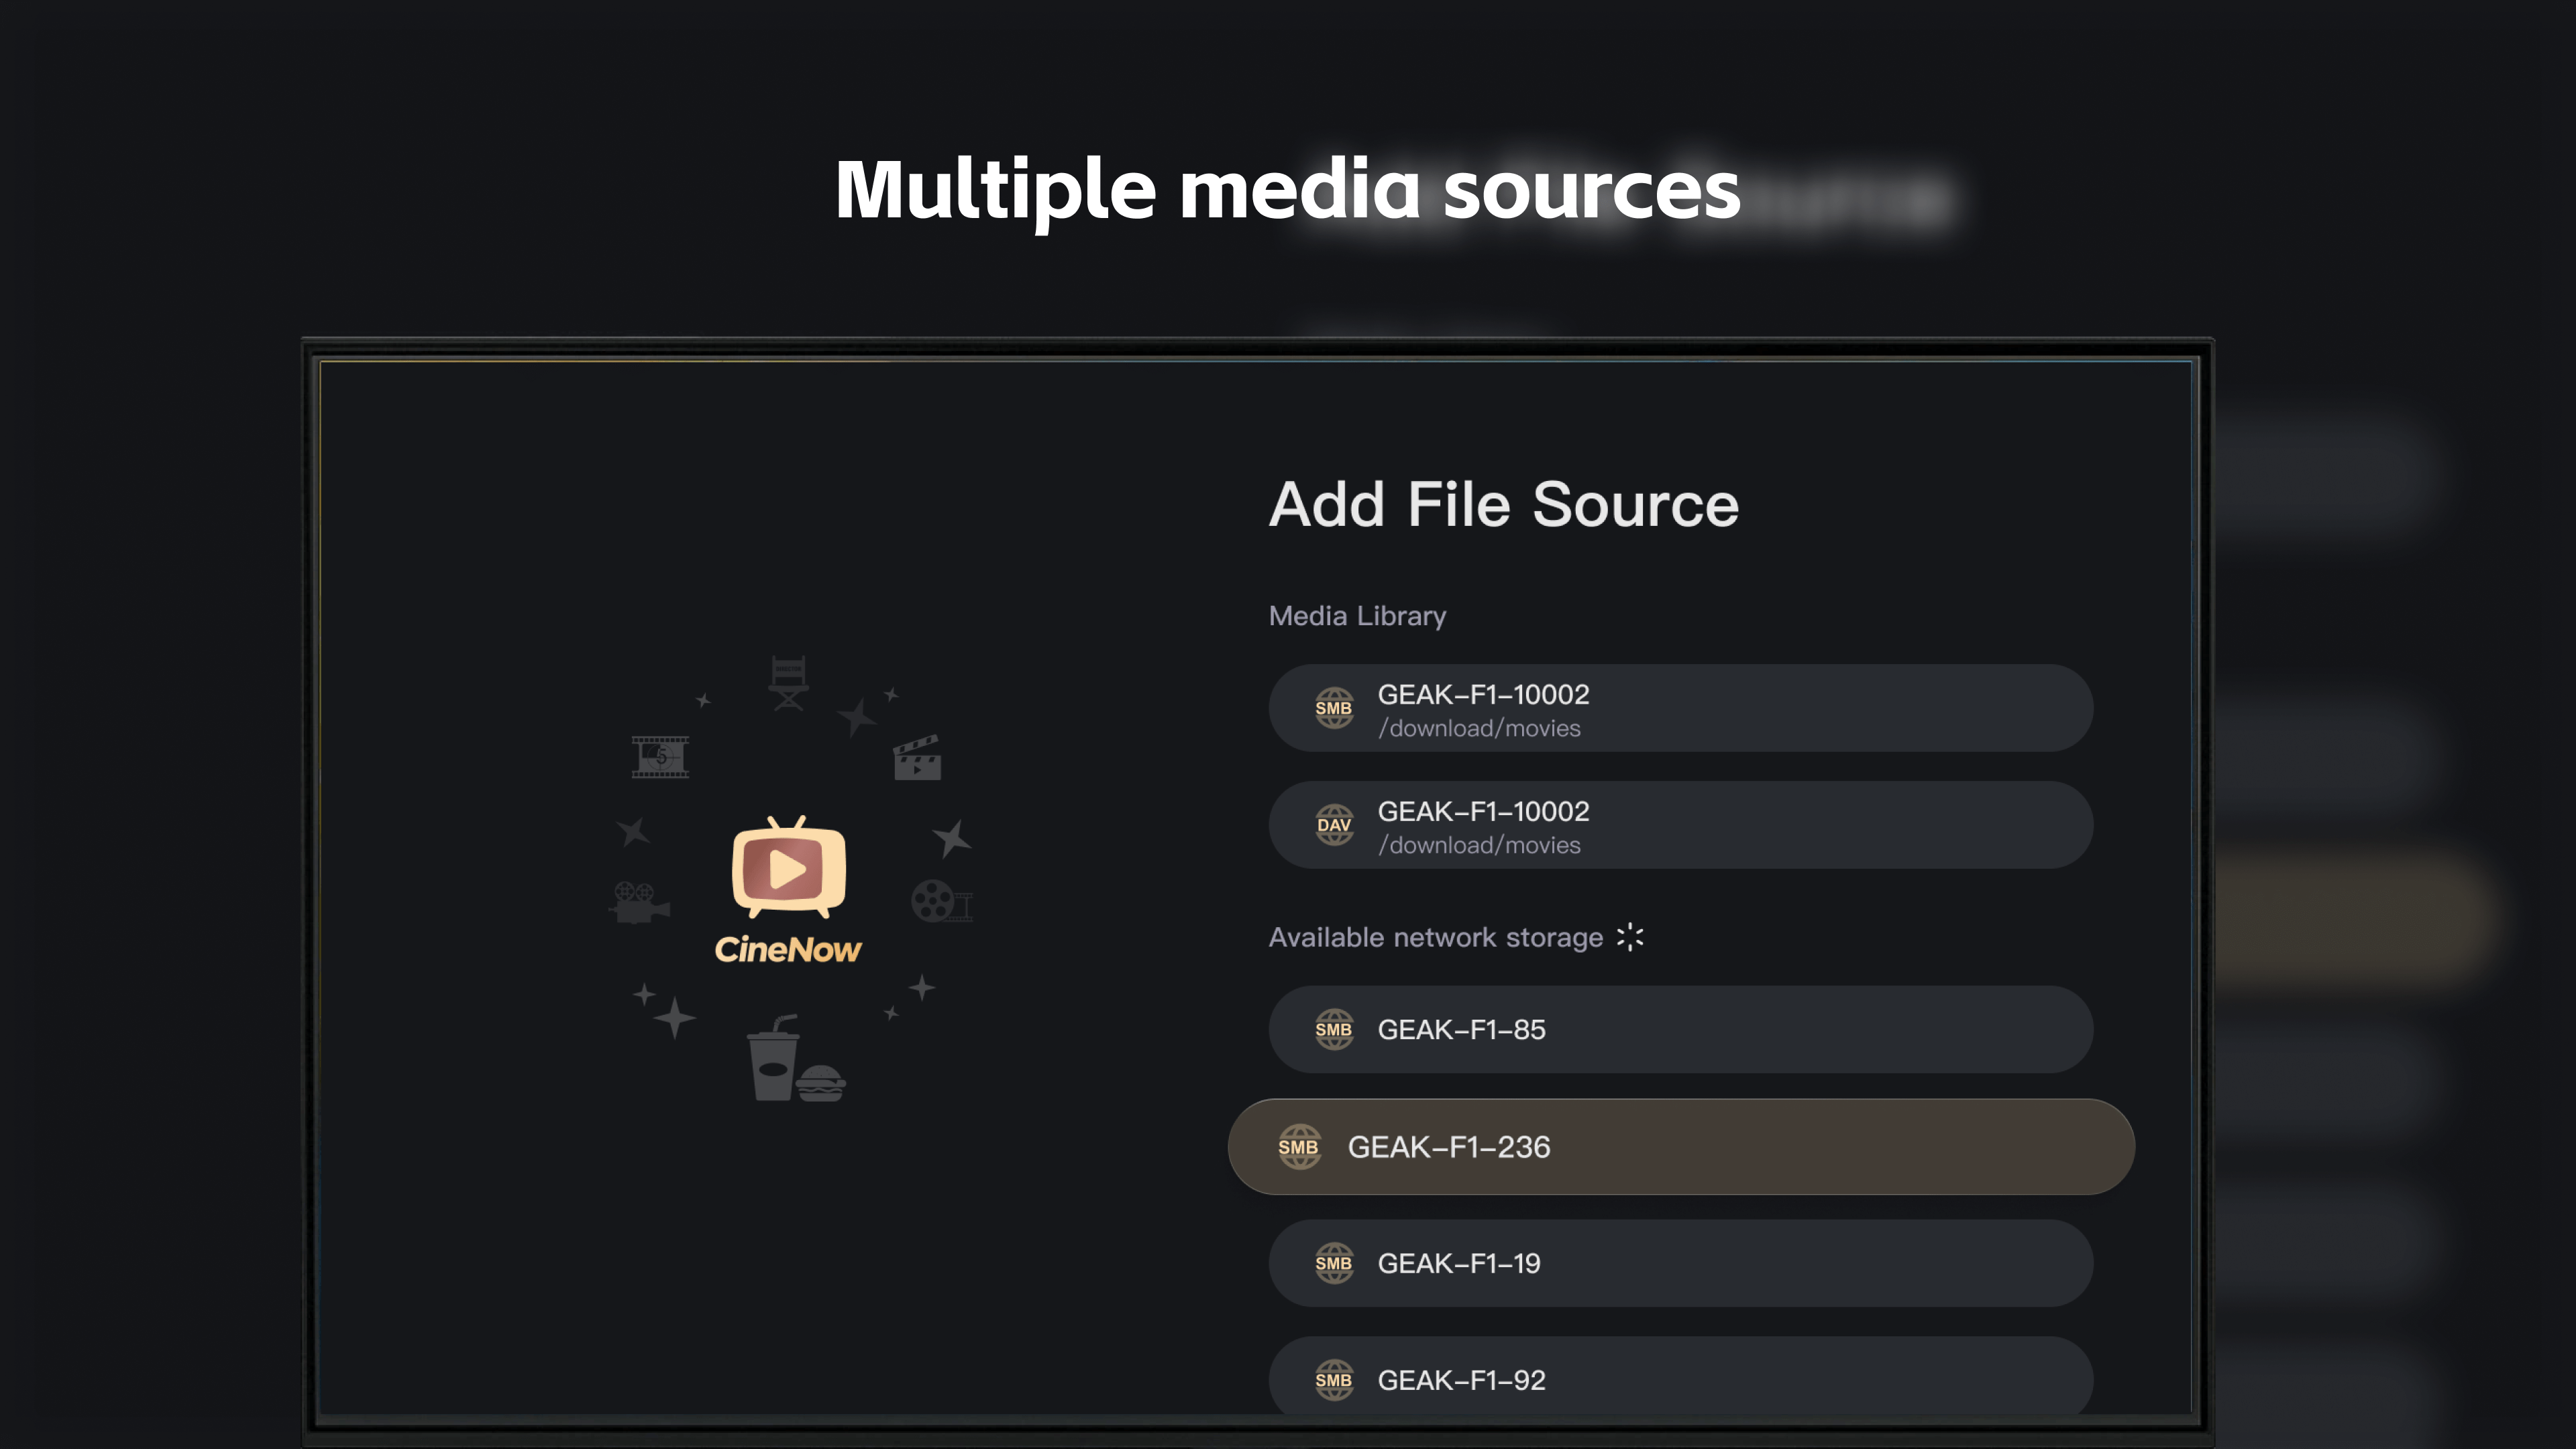Viewport: 2576px width, 1449px height.
Task: Click /download/movies path under DAV entry
Action: 1479,845
